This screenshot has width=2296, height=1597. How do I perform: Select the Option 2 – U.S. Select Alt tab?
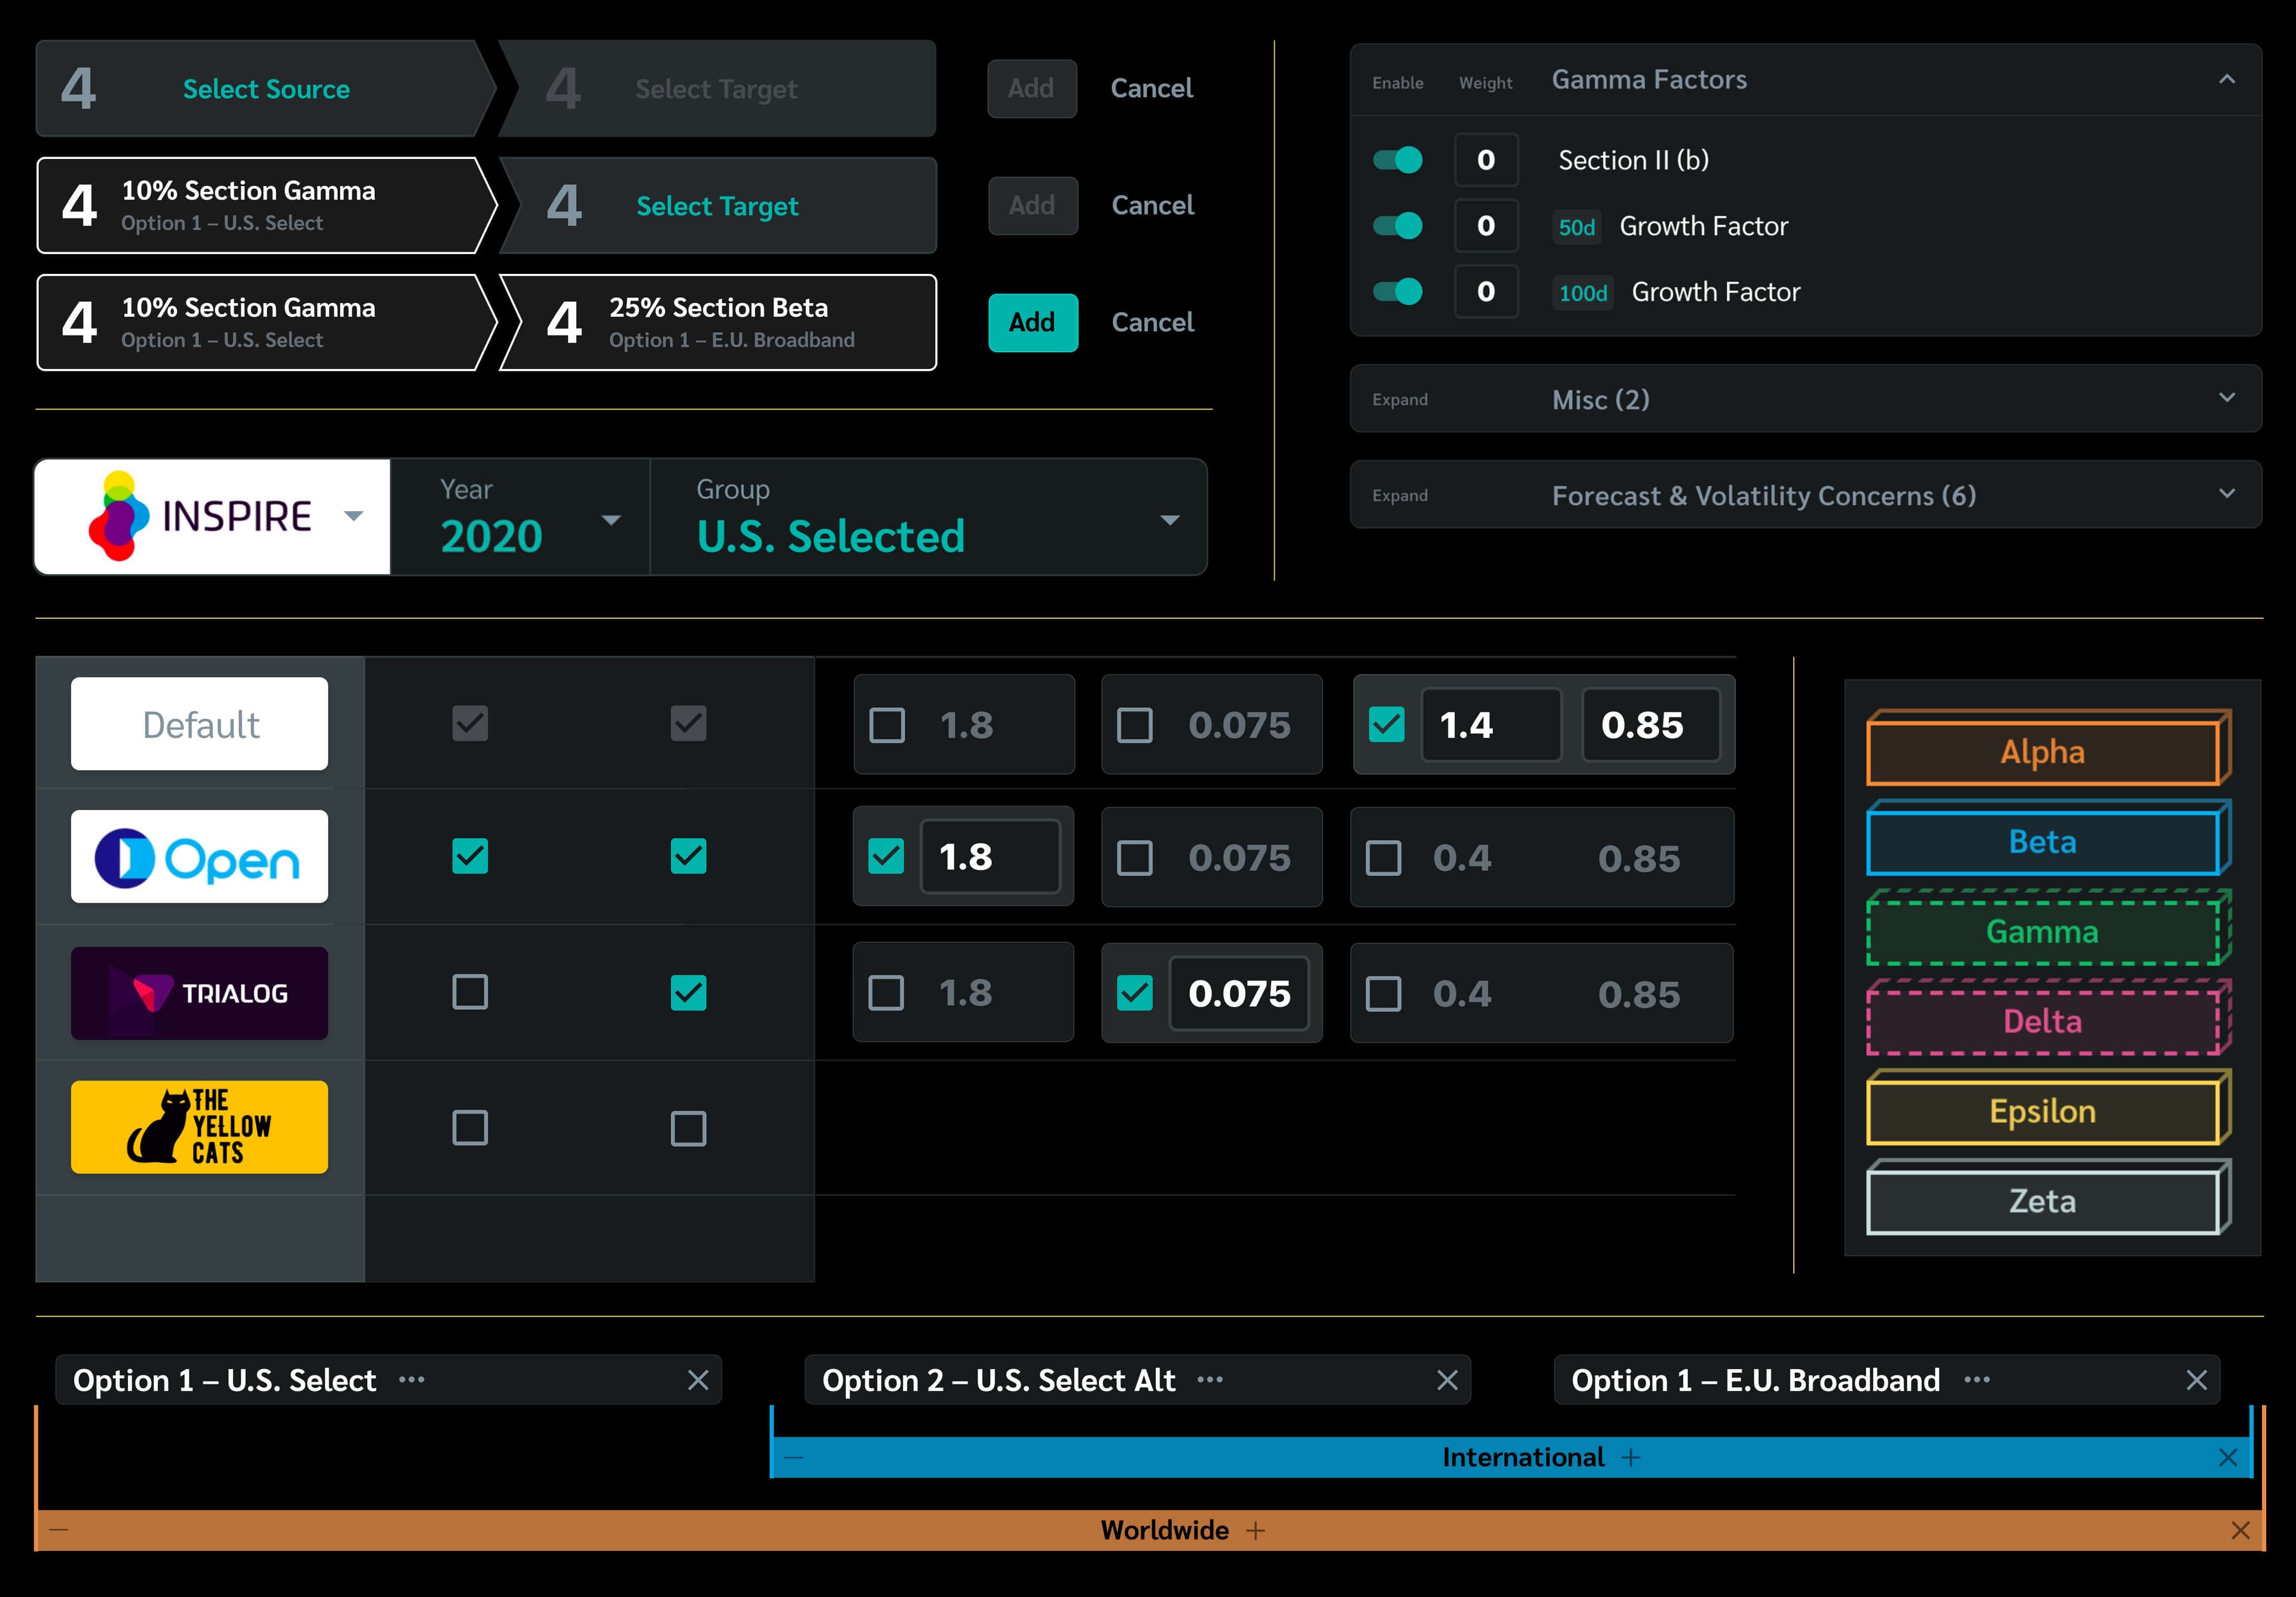tap(998, 1380)
